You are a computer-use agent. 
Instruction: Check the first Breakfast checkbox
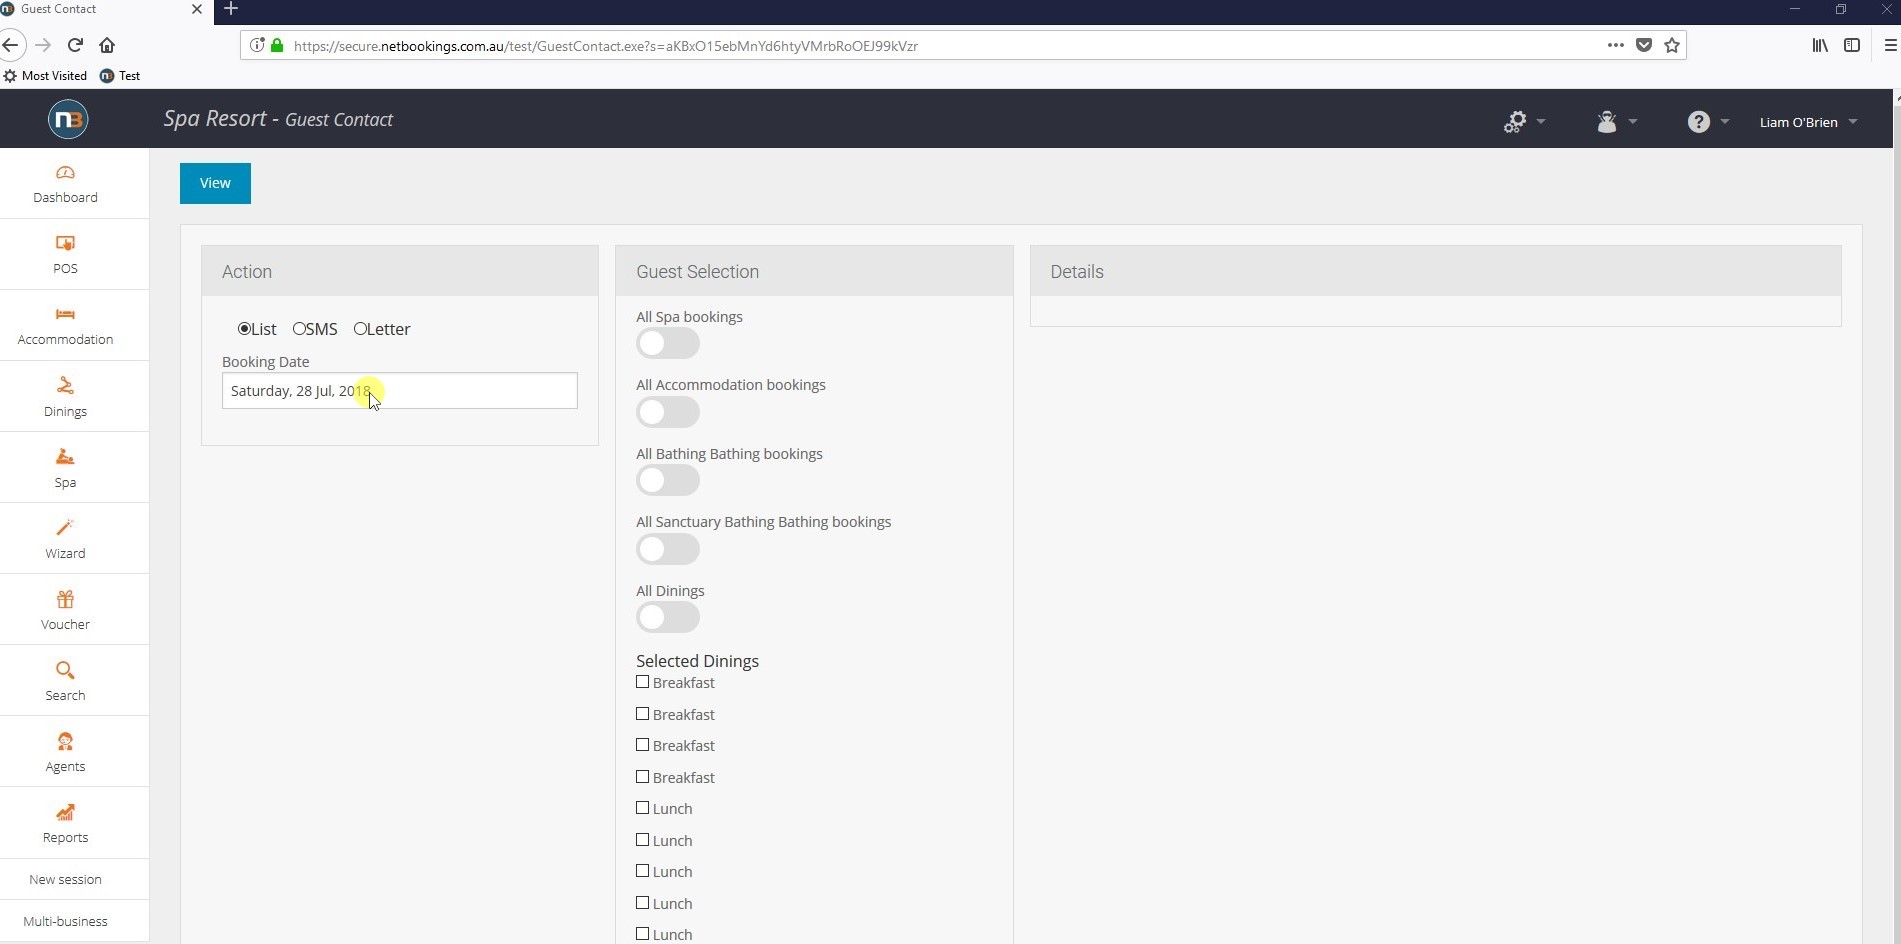coord(642,682)
